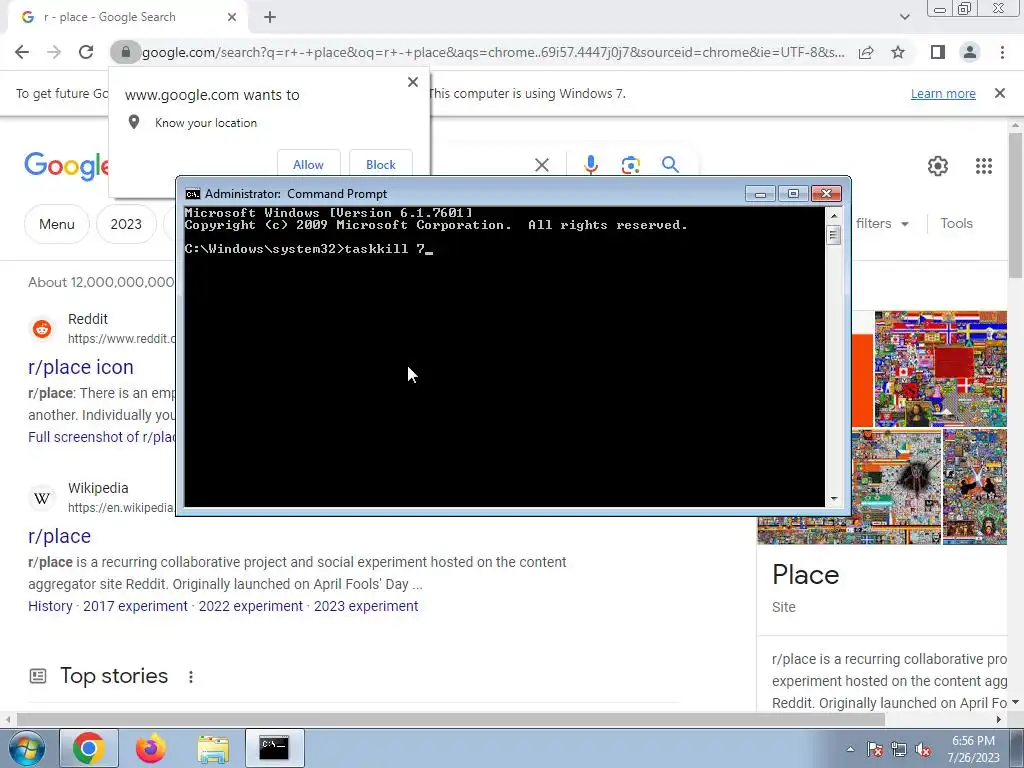Open Chrome side panel icon
The height and width of the screenshot is (768, 1024).
pyautogui.click(x=938, y=52)
